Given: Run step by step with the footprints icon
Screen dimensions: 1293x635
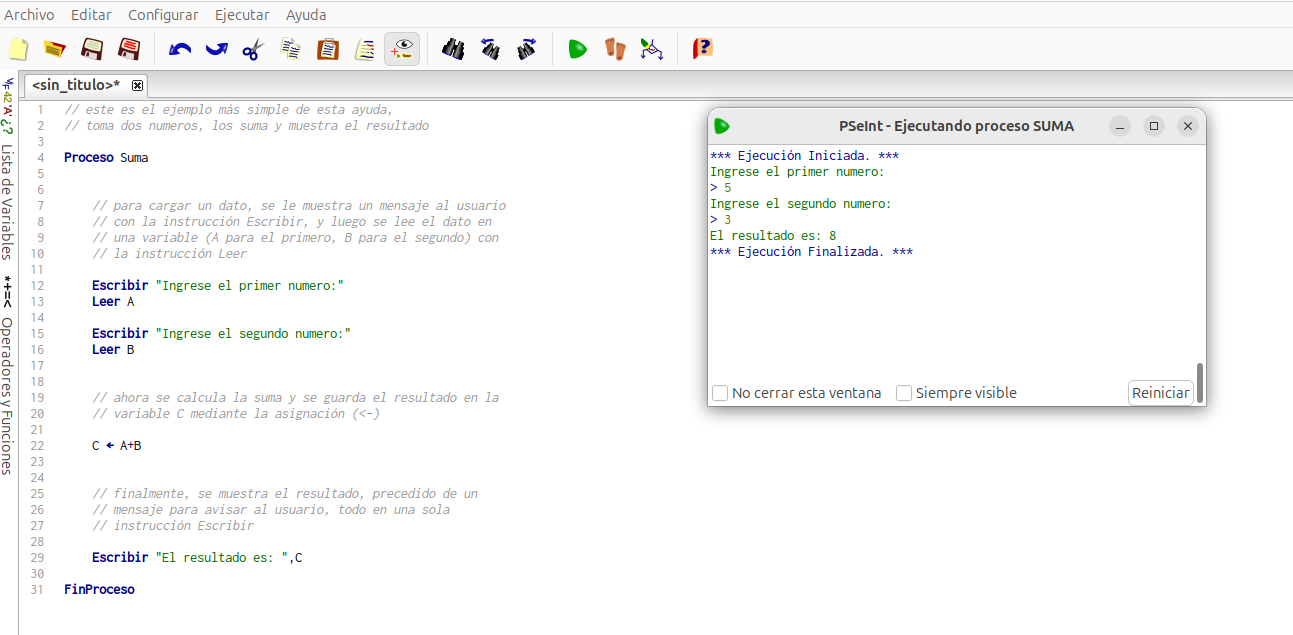Looking at the screenshot, I should click(614, 49).
